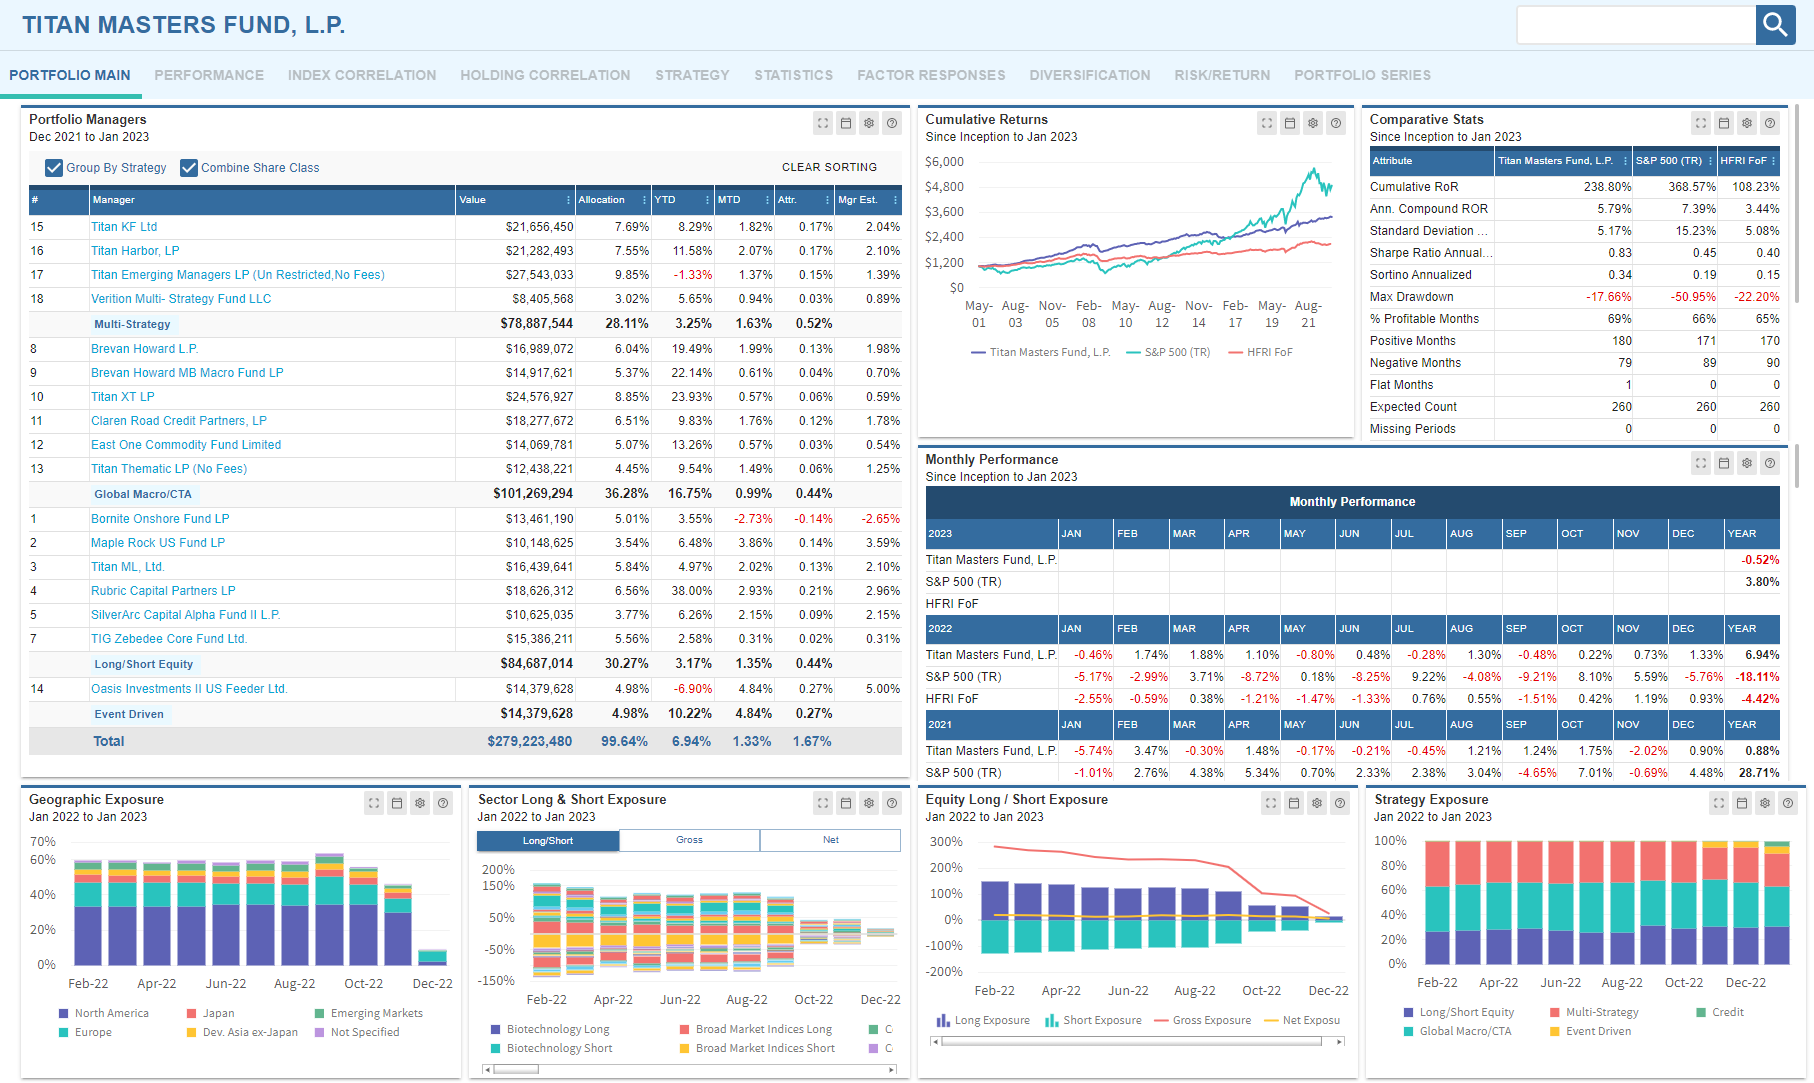Screen dimensions: 1814x1083
Task: Open the Statistics tab
Action: coord(793,75)
